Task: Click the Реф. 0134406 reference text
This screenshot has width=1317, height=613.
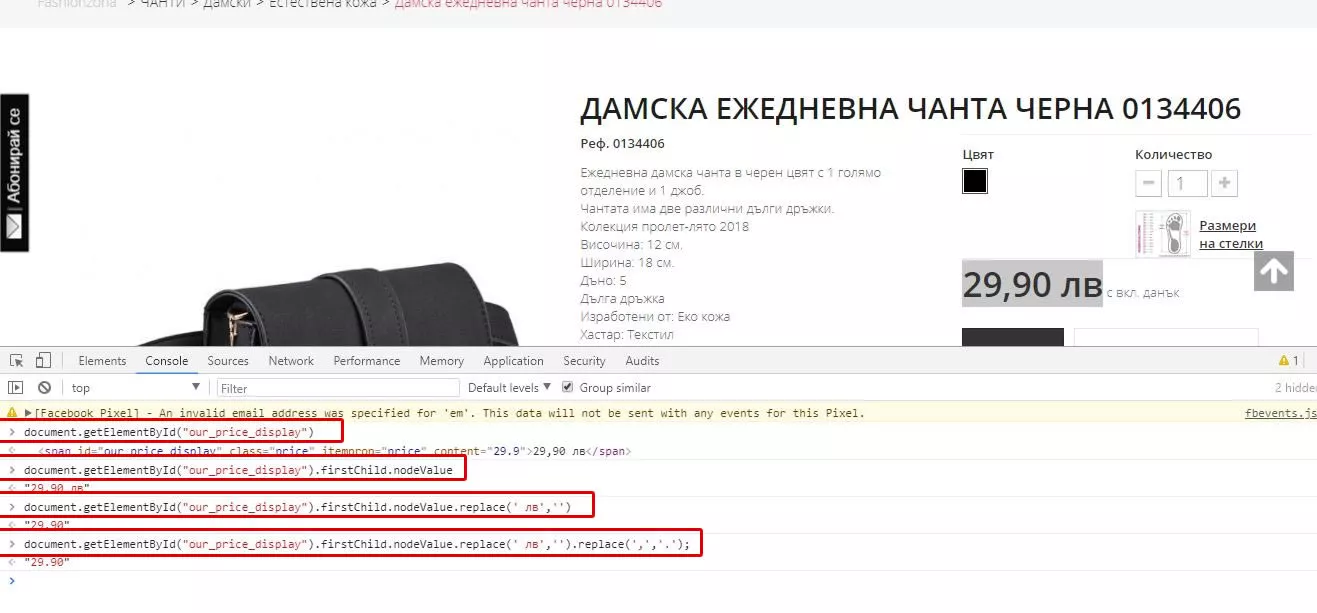Action: click(622, 143)
